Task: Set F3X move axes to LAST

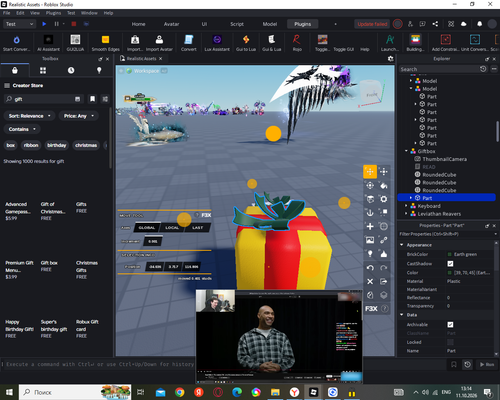Action: (197, 228)
